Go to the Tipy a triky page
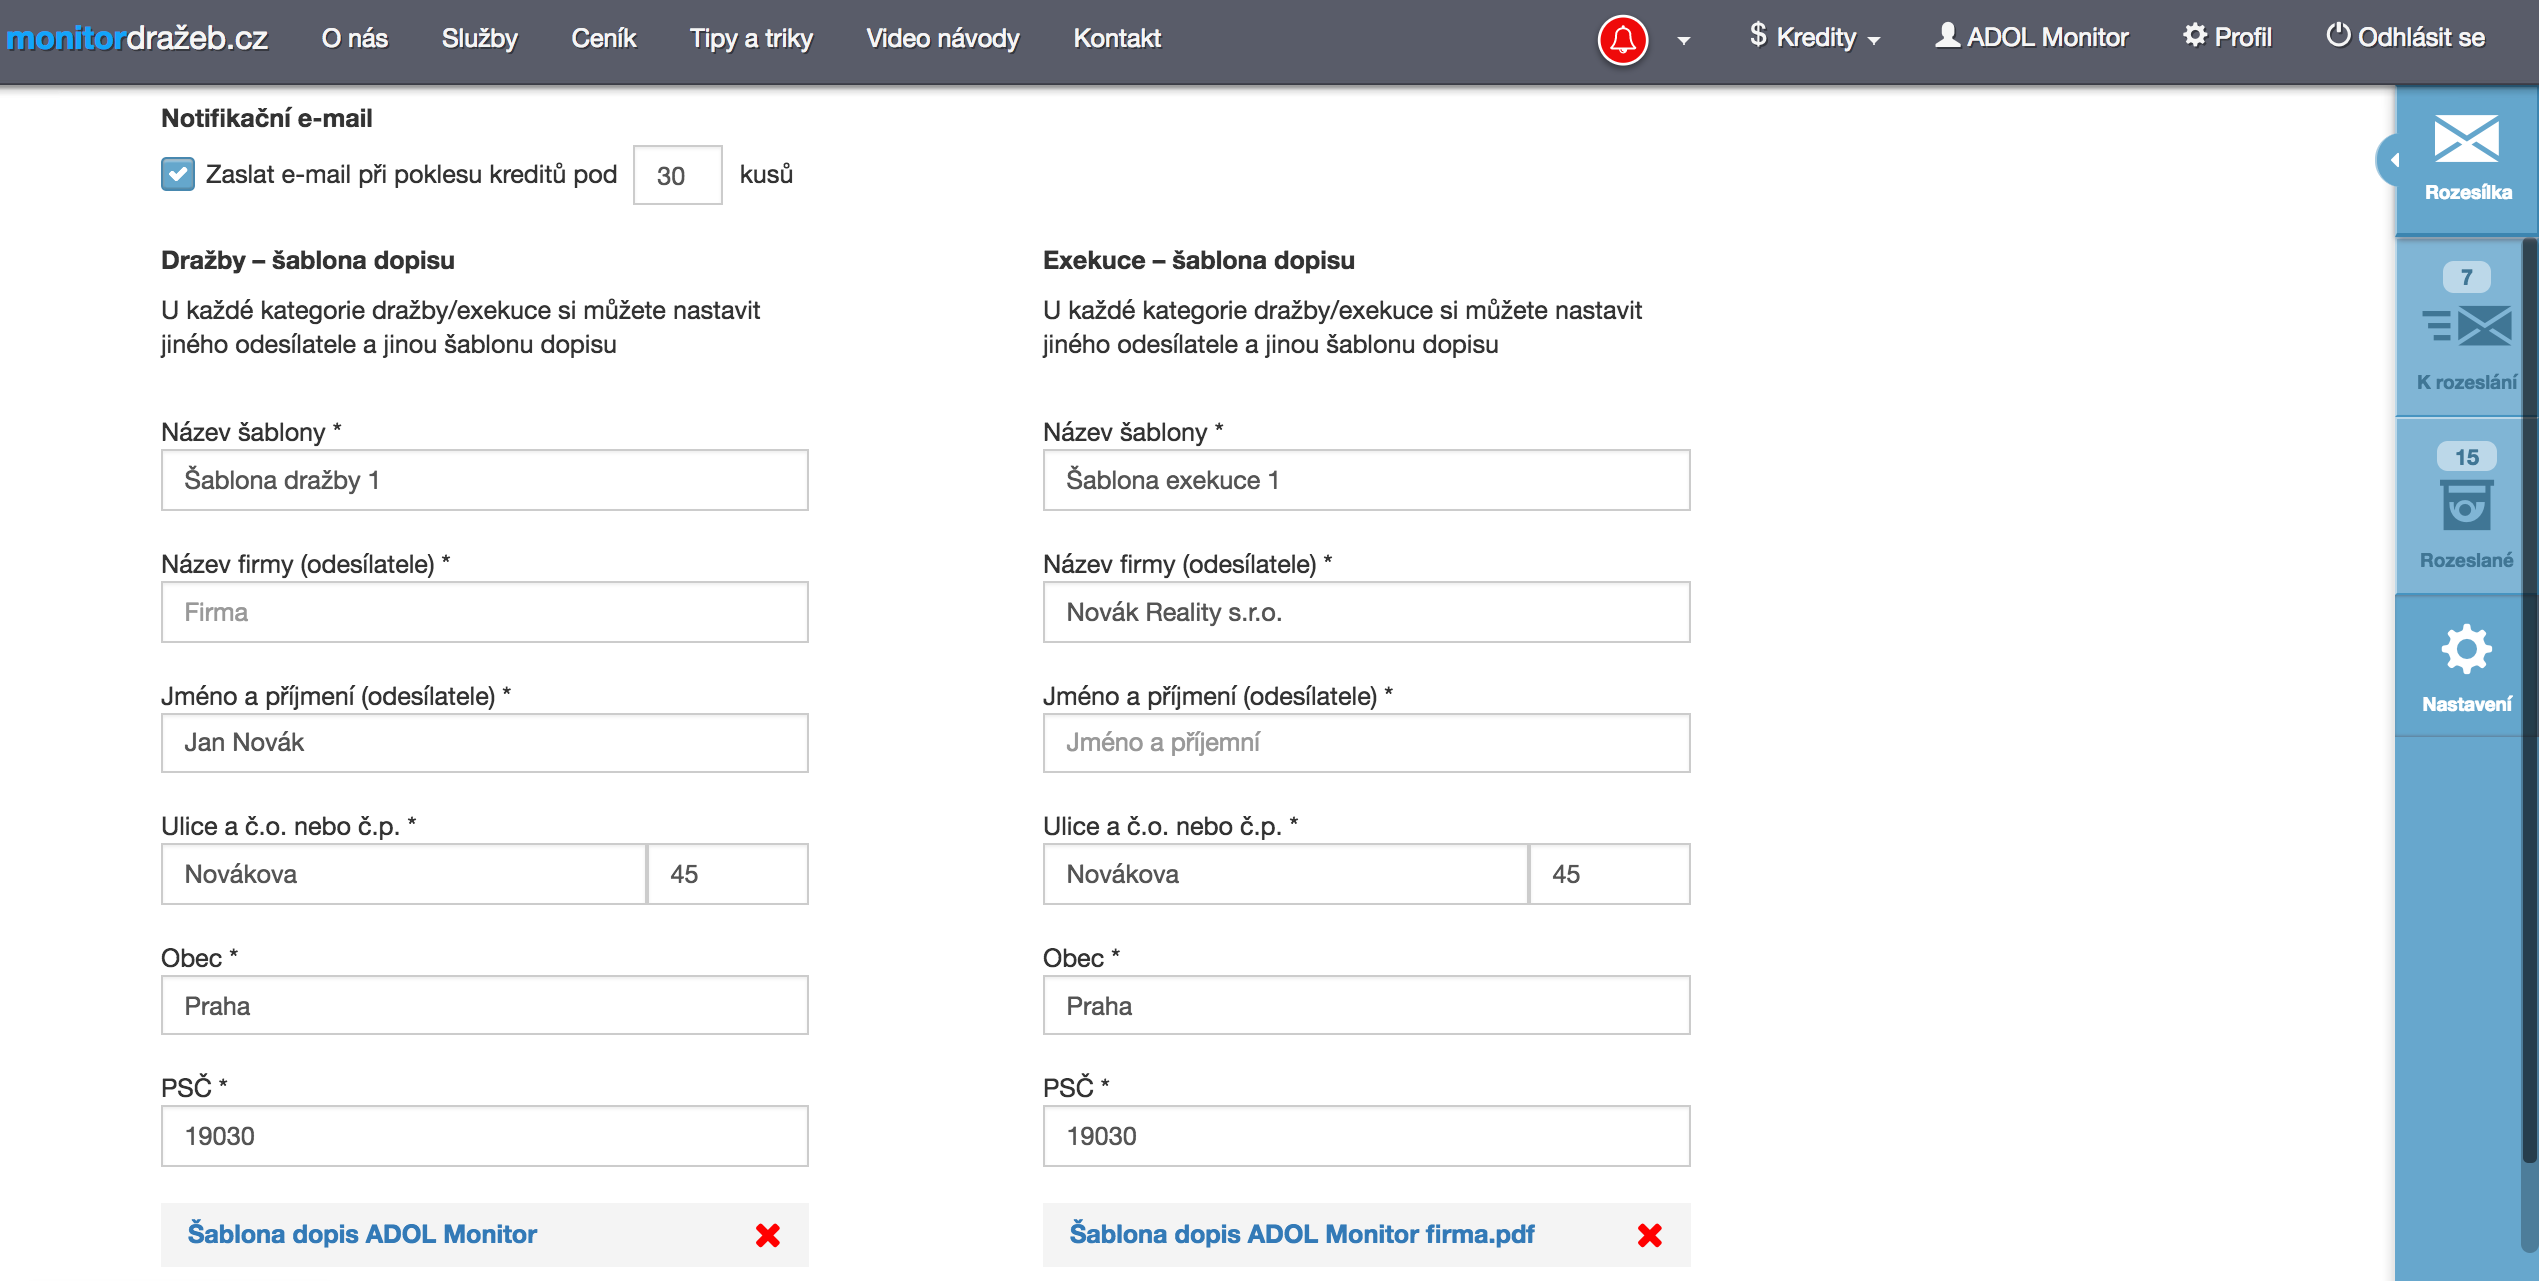The image size is (2539, 1281). coord(750,38)
